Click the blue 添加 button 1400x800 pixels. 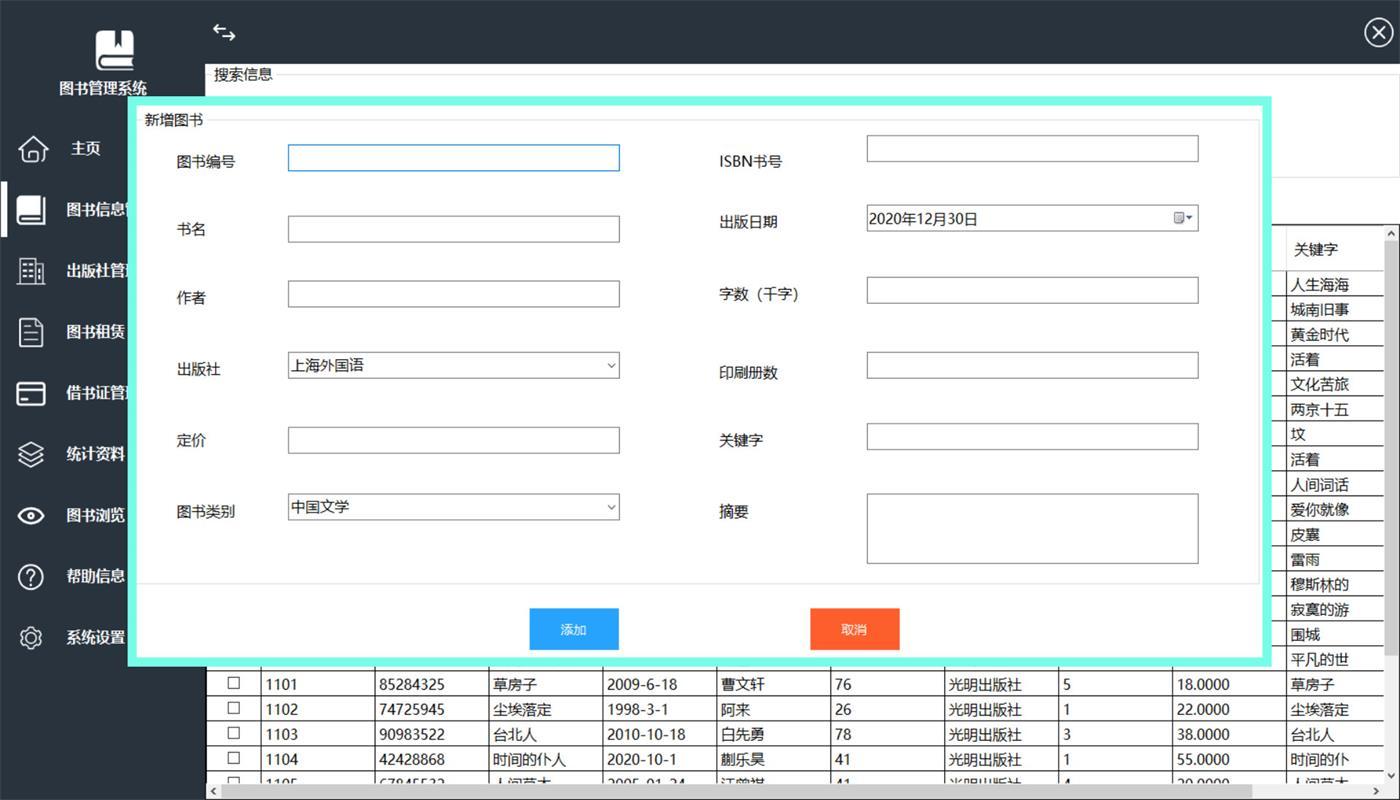[574, 629]
